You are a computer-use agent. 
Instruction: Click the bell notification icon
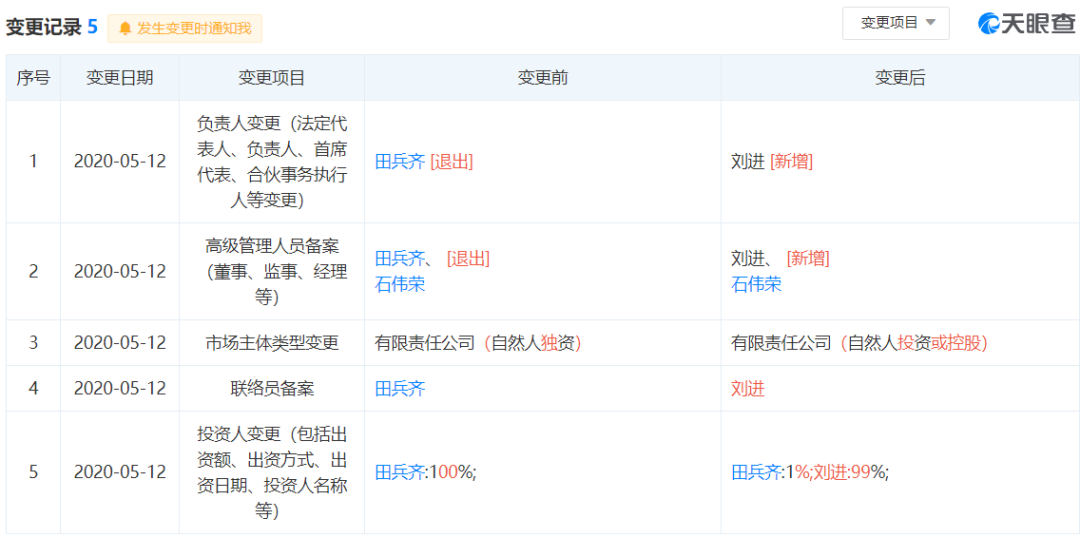point(125,28)
